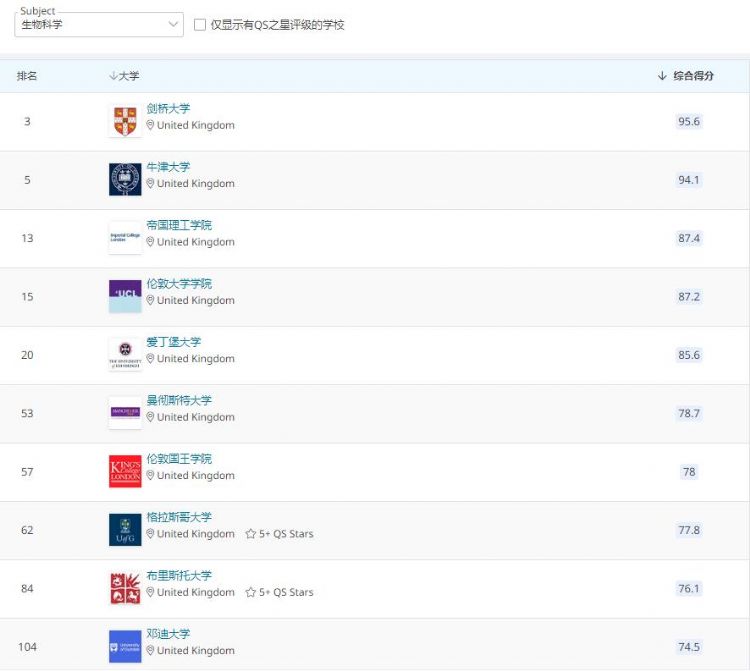Click the red King's College London logo
750x671 pixels.
tap(125, 471)
